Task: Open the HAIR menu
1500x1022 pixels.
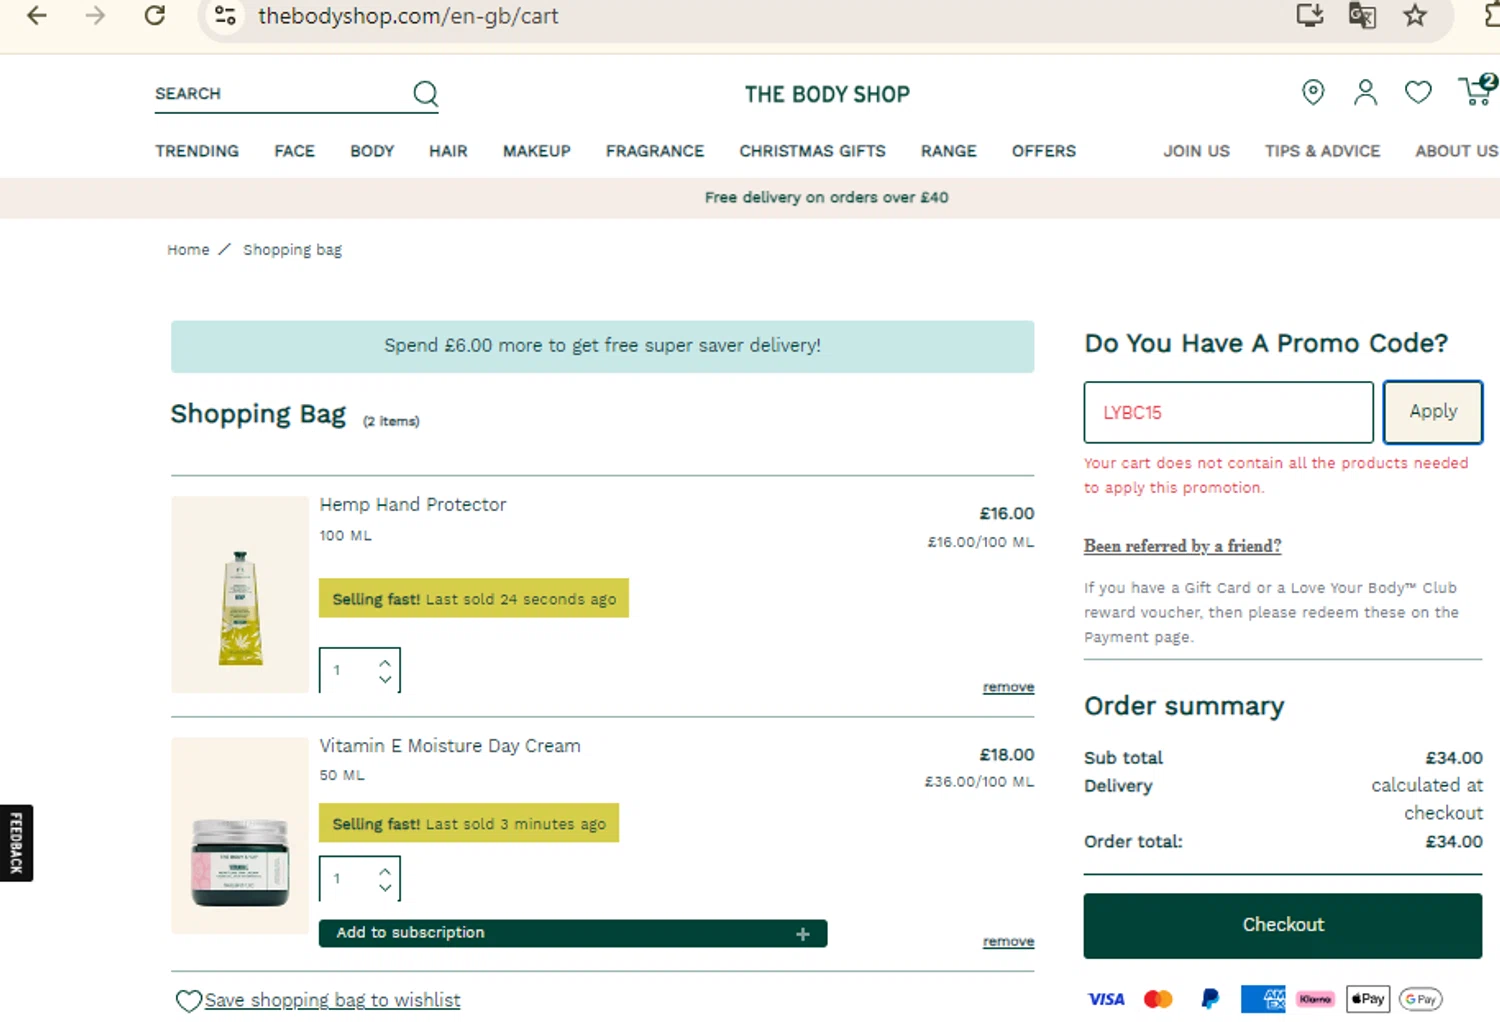Action: click(448, 151)
